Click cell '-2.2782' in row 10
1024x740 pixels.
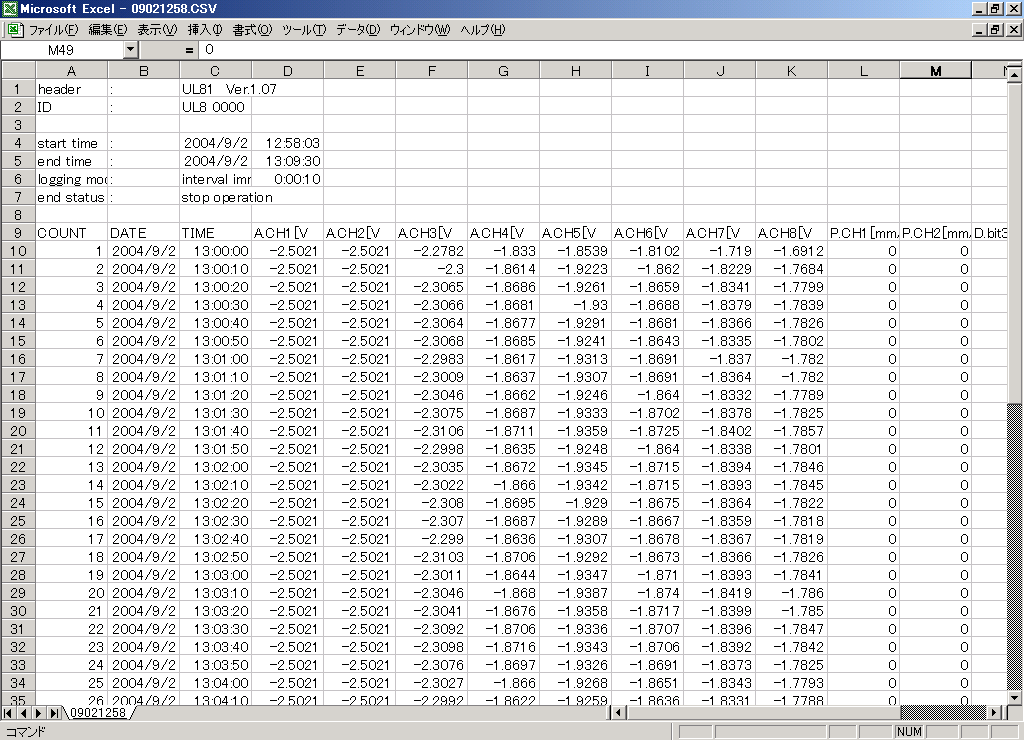point(432,251)
